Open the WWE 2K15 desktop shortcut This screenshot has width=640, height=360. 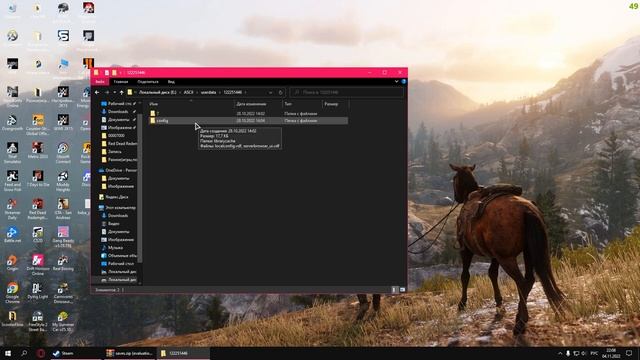pyautogui.click(x=63, y=122)
